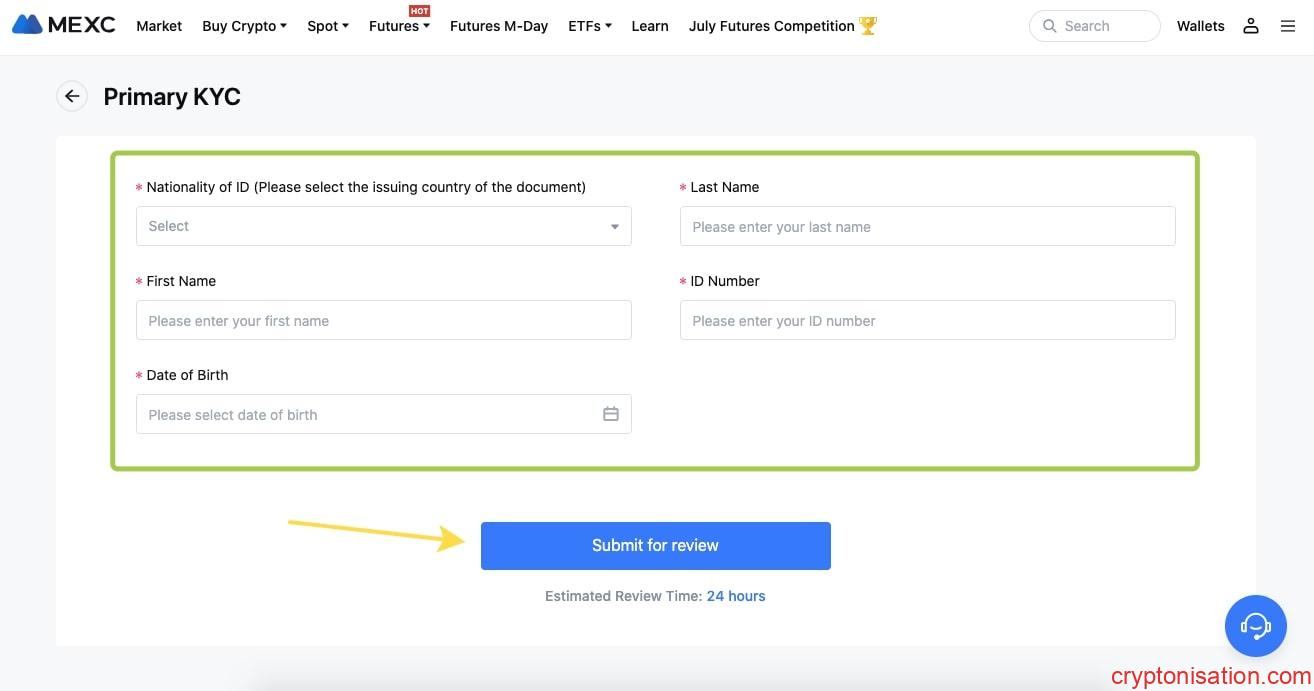Expand the Buy Crypto menu

point(244,26)
